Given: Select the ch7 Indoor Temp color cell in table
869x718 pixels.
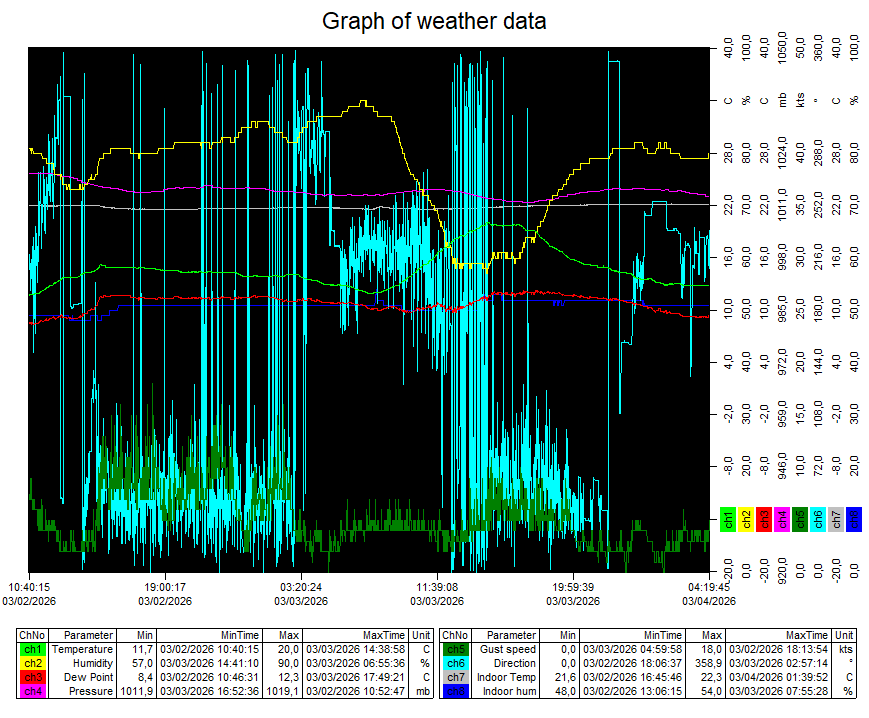Looking at the screenshot, I should point(455,677).
